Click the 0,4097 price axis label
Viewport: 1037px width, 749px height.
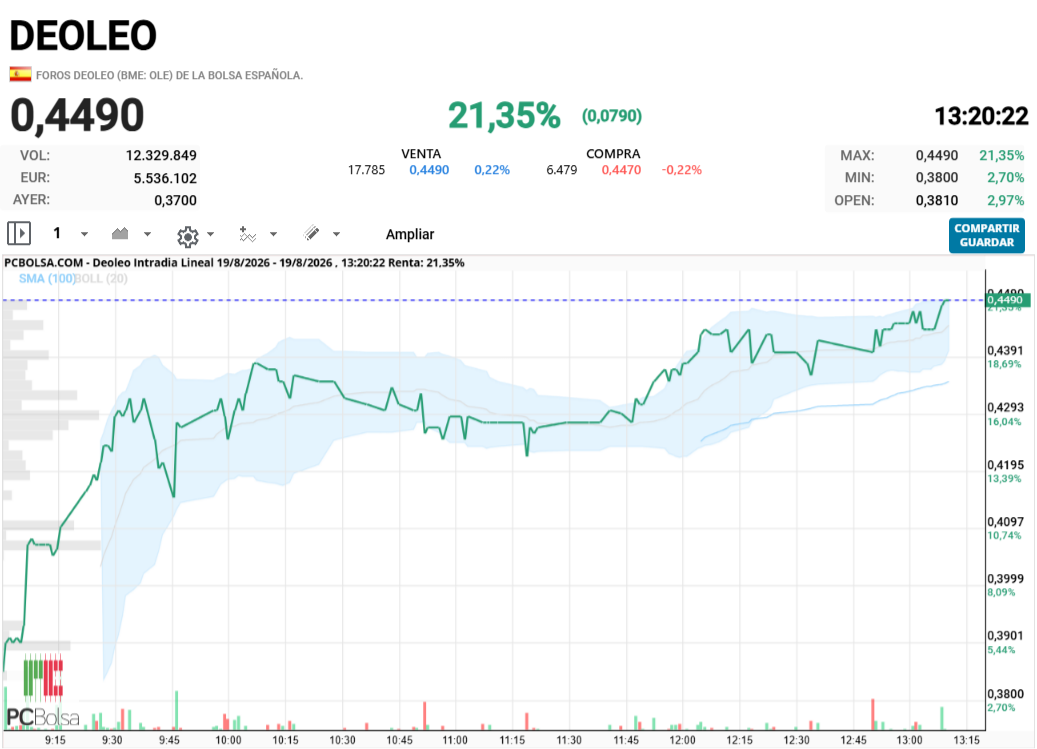coord(1005,522)
